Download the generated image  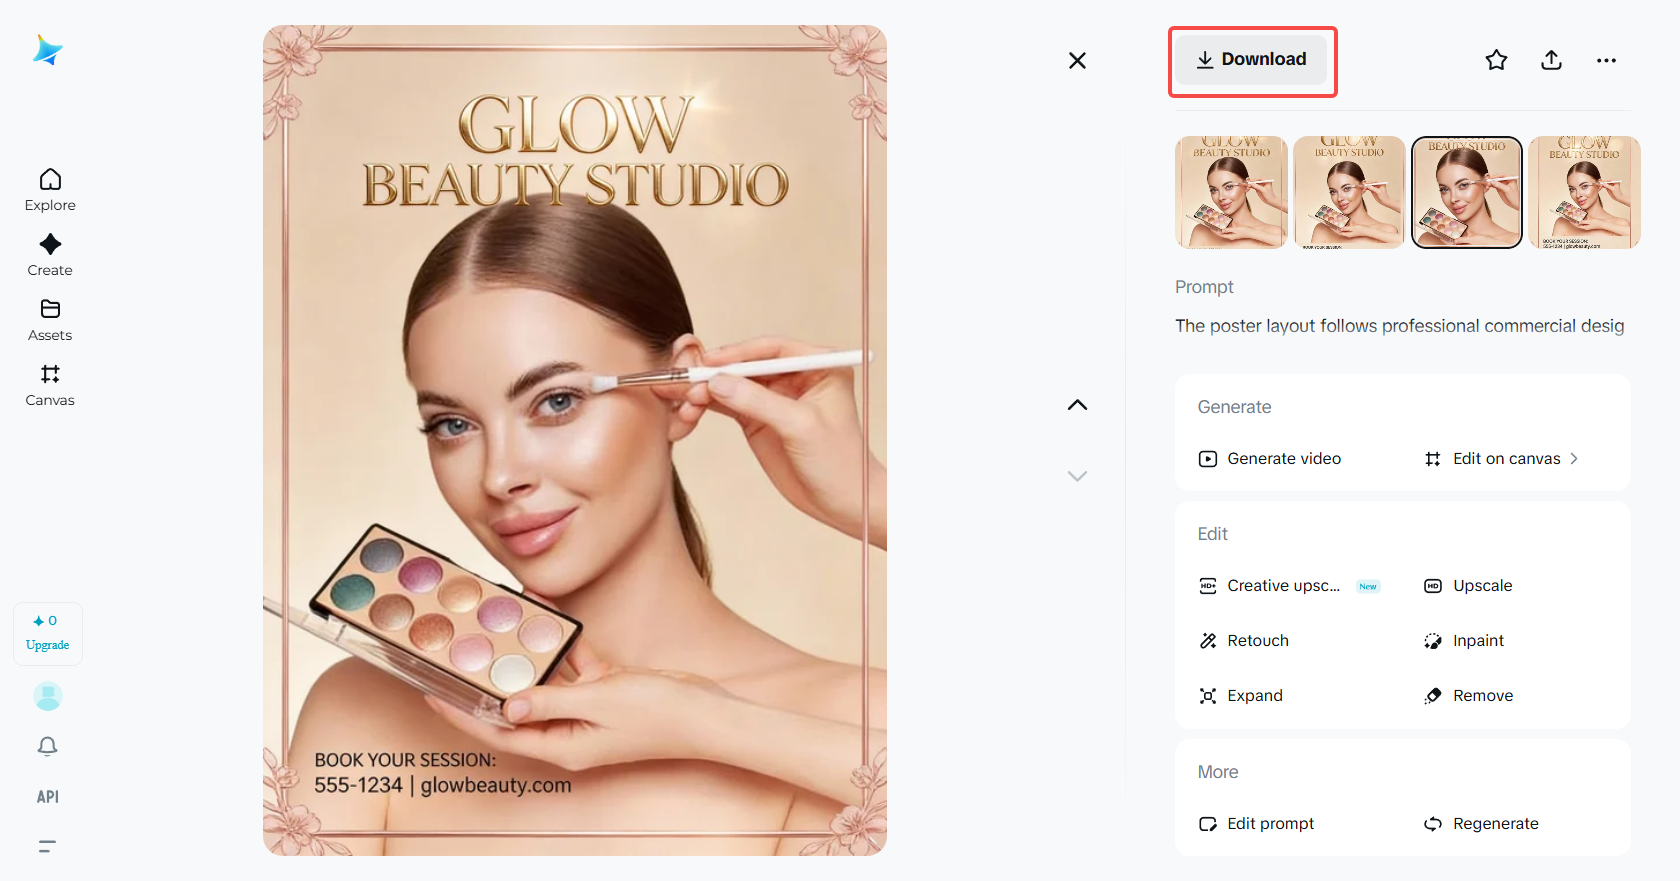click(1251, 60)
